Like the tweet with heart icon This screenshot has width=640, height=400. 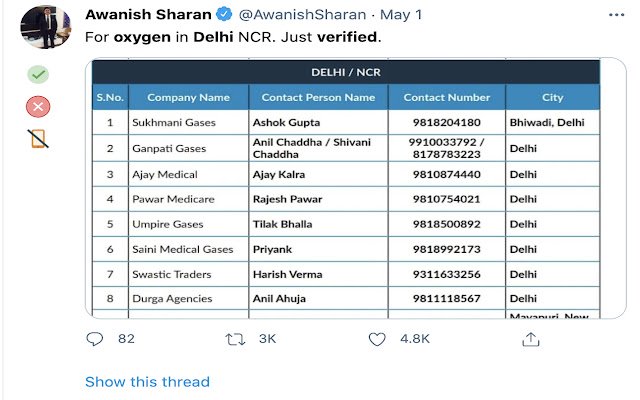point(377,339)
